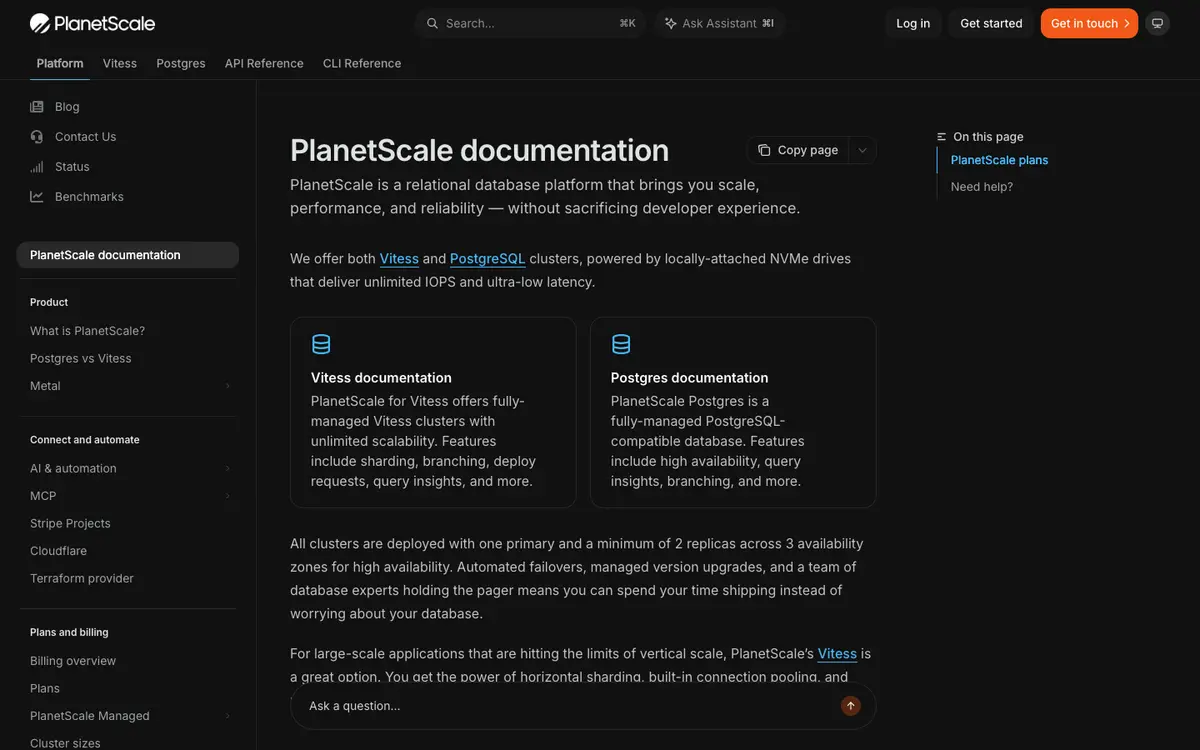Jump to PlanetScale plans section

[x=999, y=160]
